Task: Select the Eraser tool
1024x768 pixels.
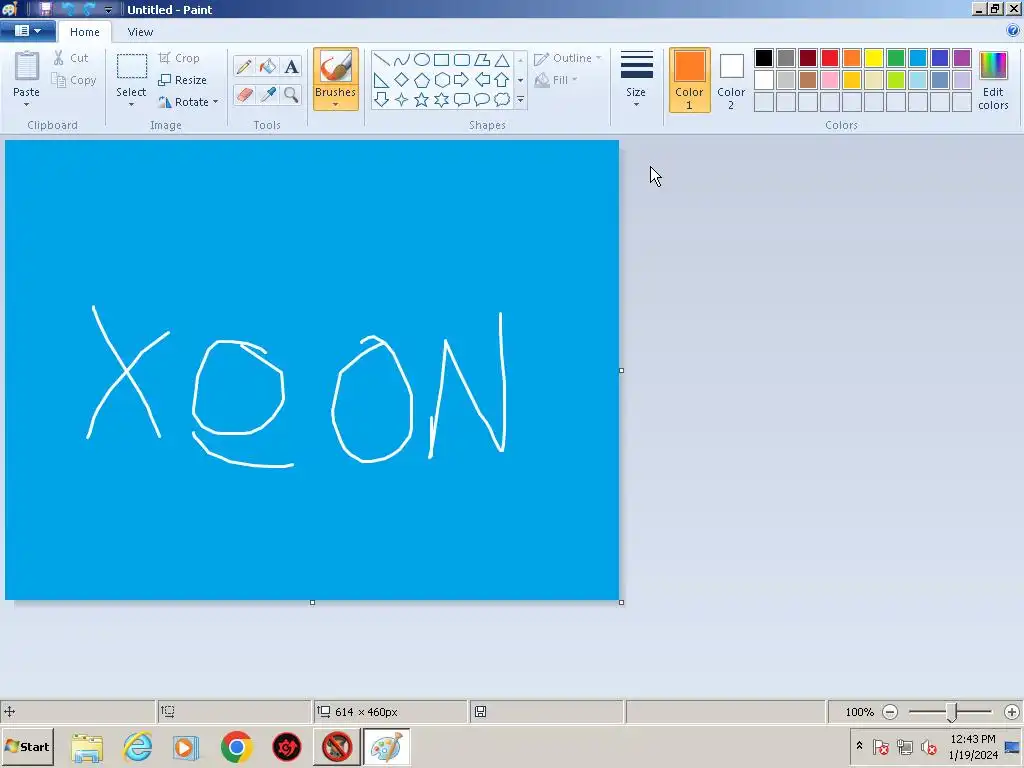Action: 244,95
